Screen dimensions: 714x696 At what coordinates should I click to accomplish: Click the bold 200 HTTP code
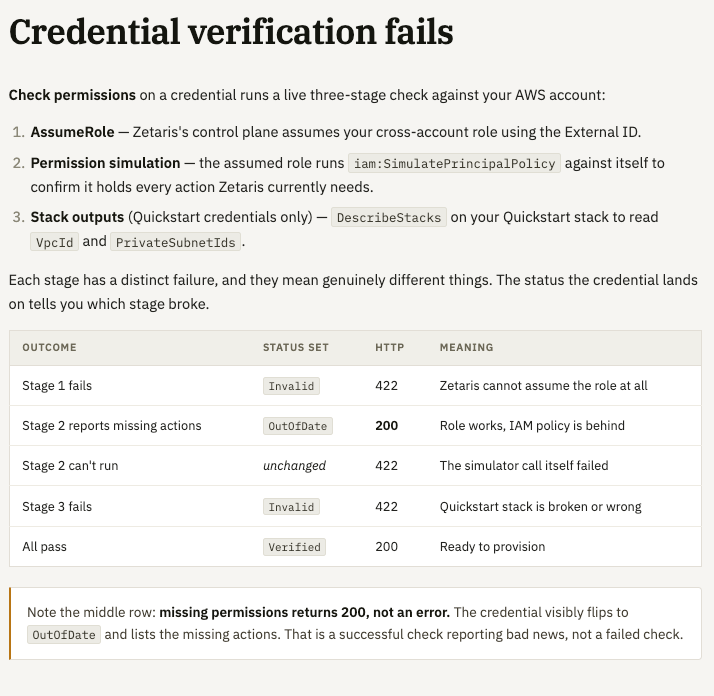[387, 425]
